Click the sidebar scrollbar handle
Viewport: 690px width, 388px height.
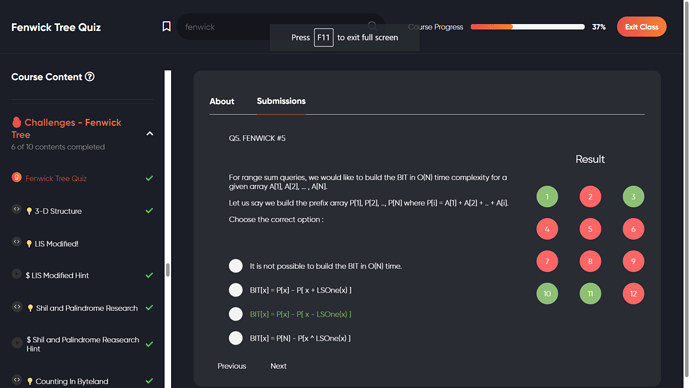click(x=168, y=270)
